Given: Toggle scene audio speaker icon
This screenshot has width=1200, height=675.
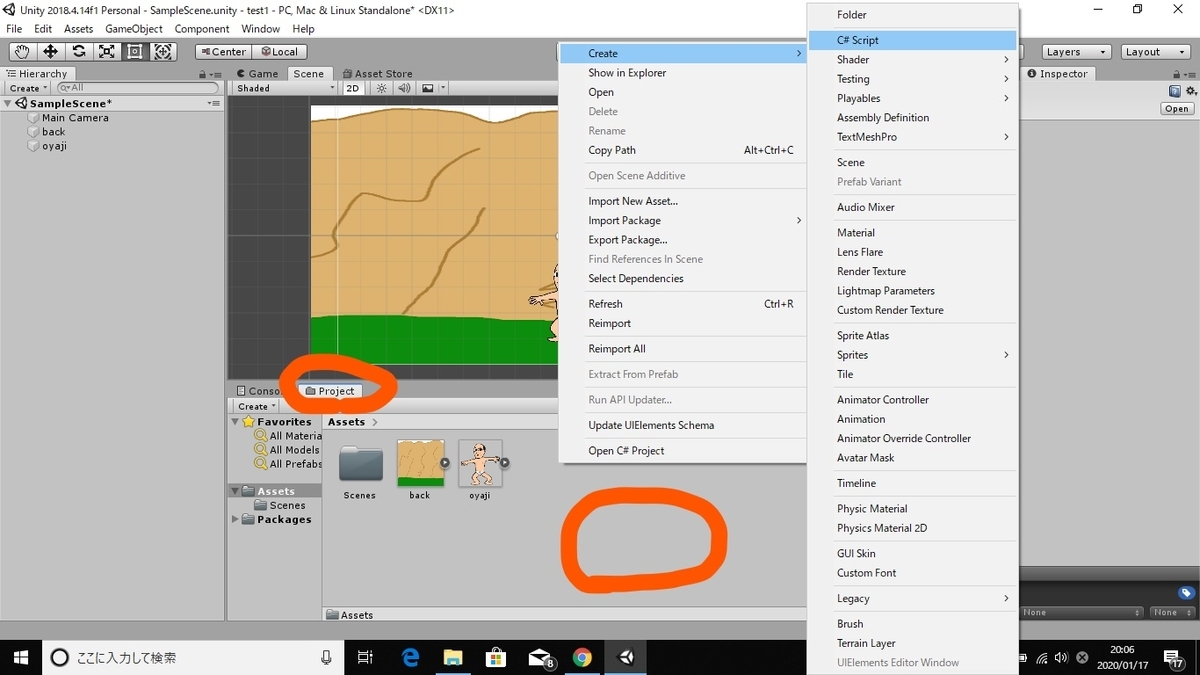Looking at the screenshot, I should point(403,88).
